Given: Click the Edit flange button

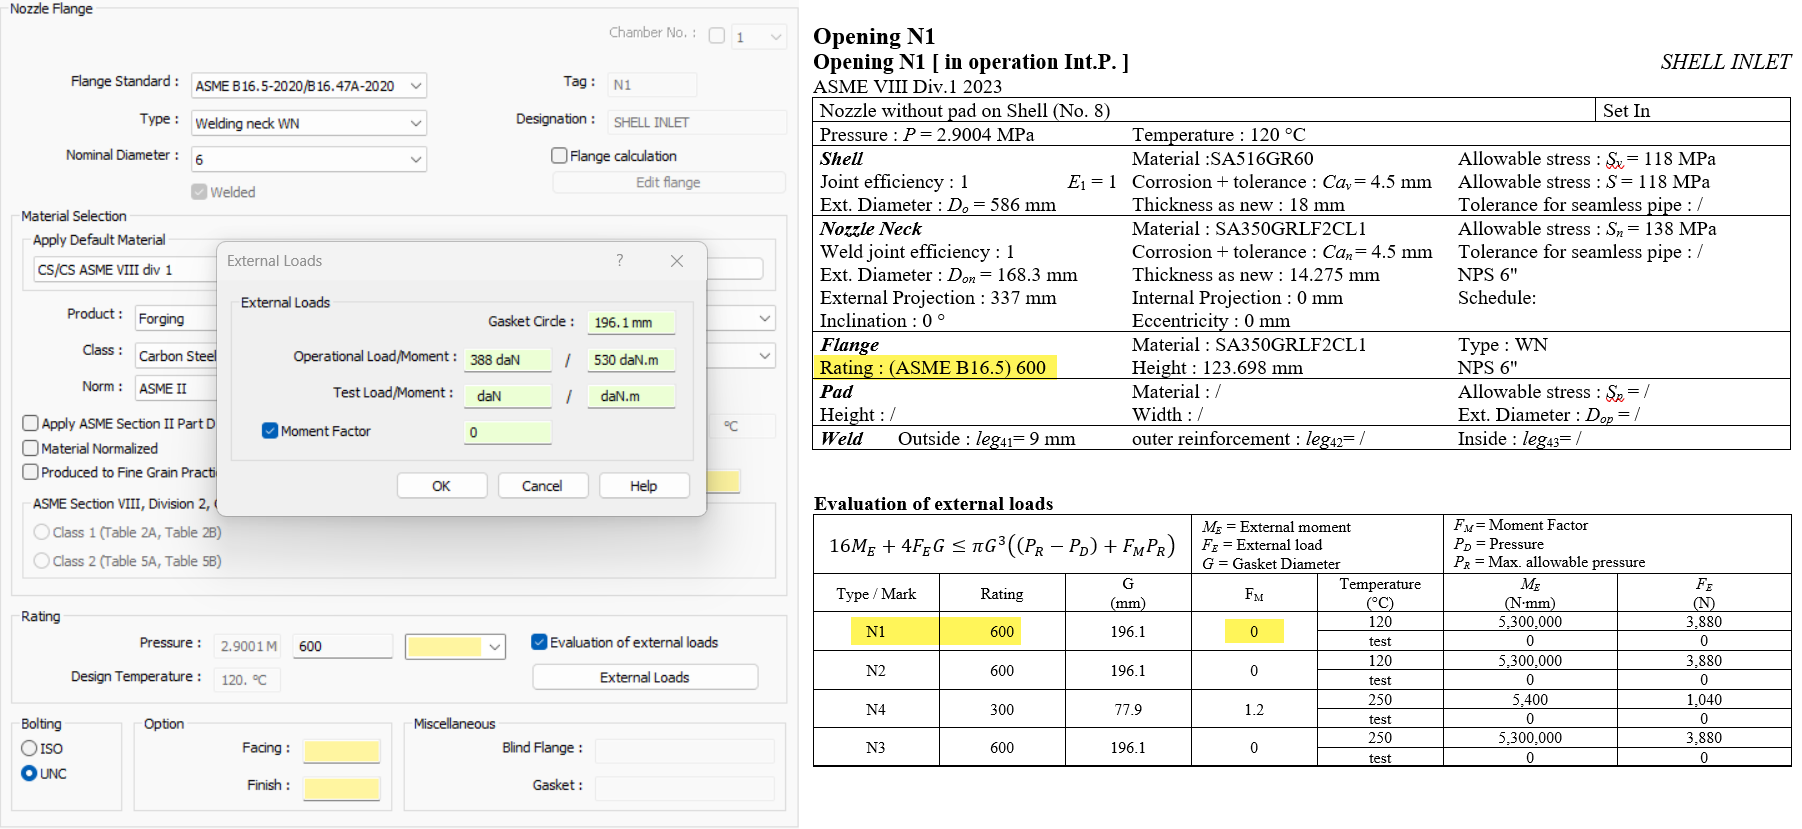Looking at the screenshot, I should coord(668,182).
